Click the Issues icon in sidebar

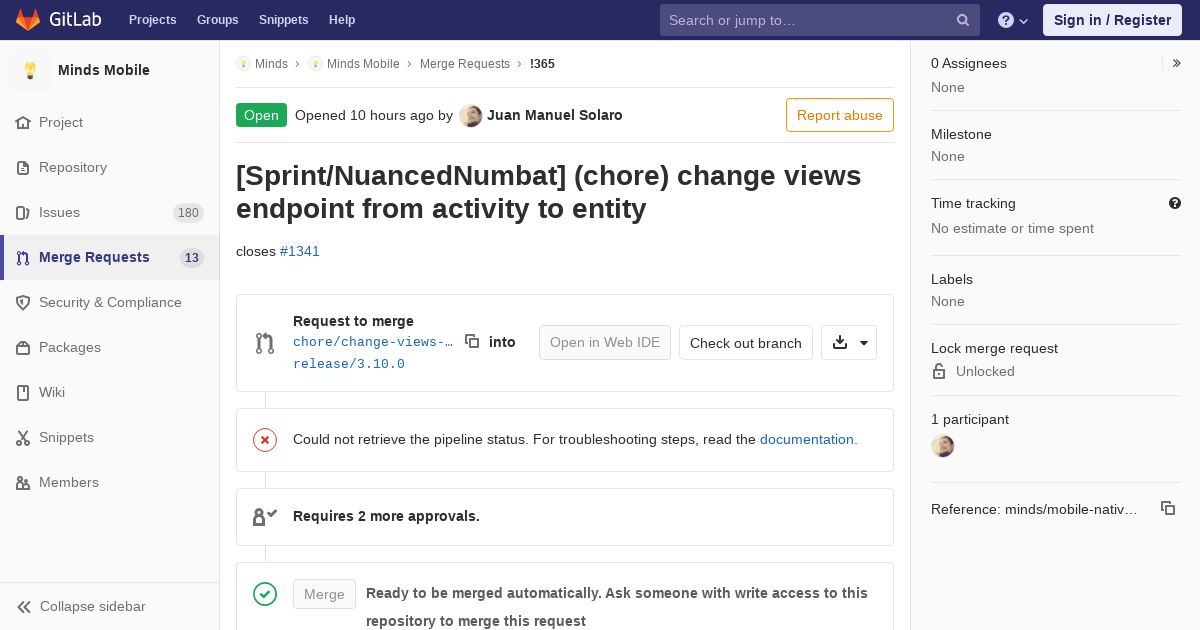pyautogui.click(x=23, y=212)
